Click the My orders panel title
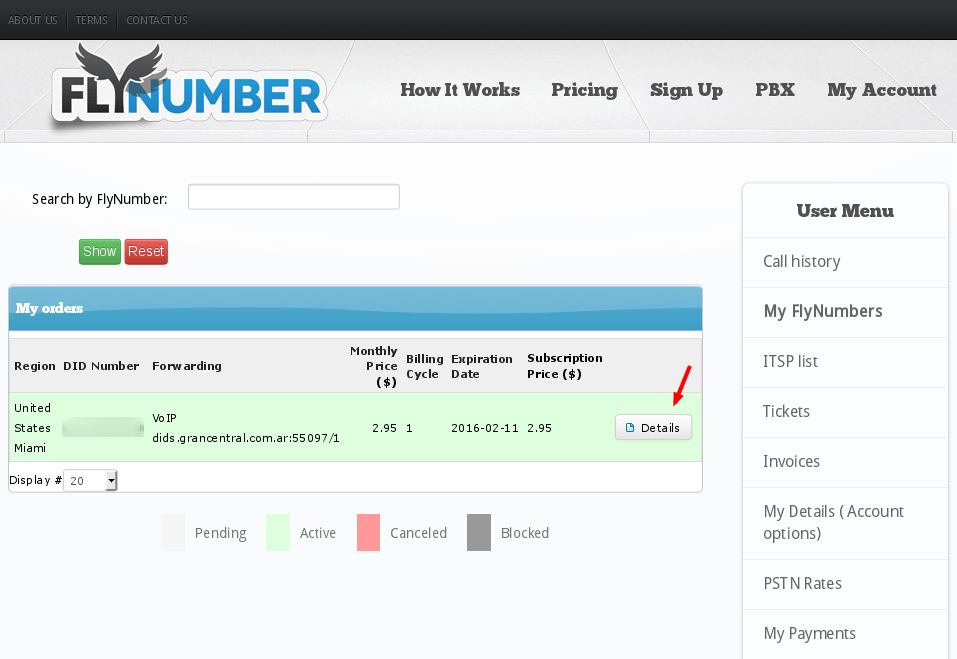The image size is (957, 659). [49, 308]
